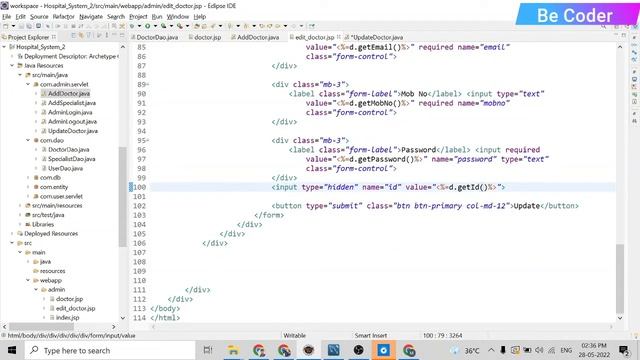Click the editor vertical scrollbar thumb
Screen dimensions: 640x360
pos(620,278)
